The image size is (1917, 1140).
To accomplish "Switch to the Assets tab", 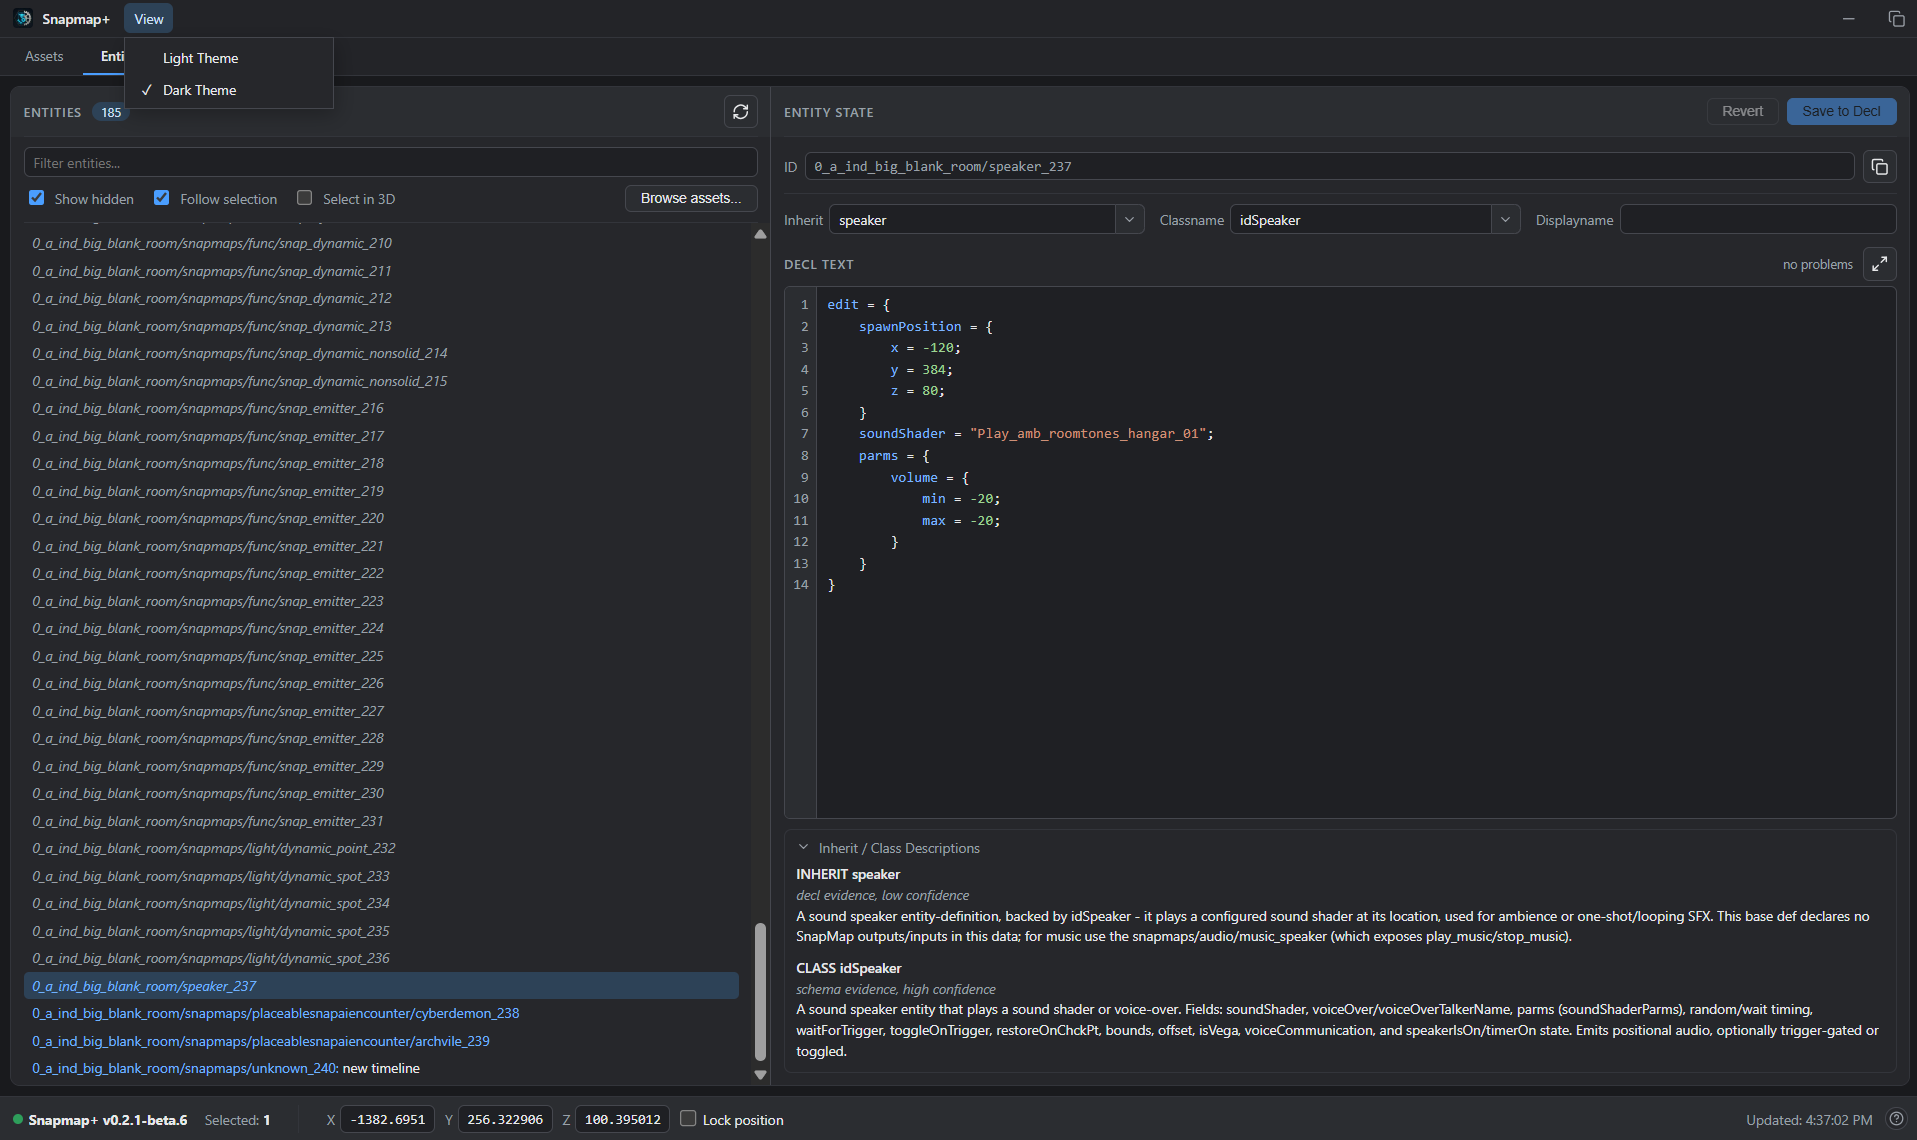I will [44, 56].
